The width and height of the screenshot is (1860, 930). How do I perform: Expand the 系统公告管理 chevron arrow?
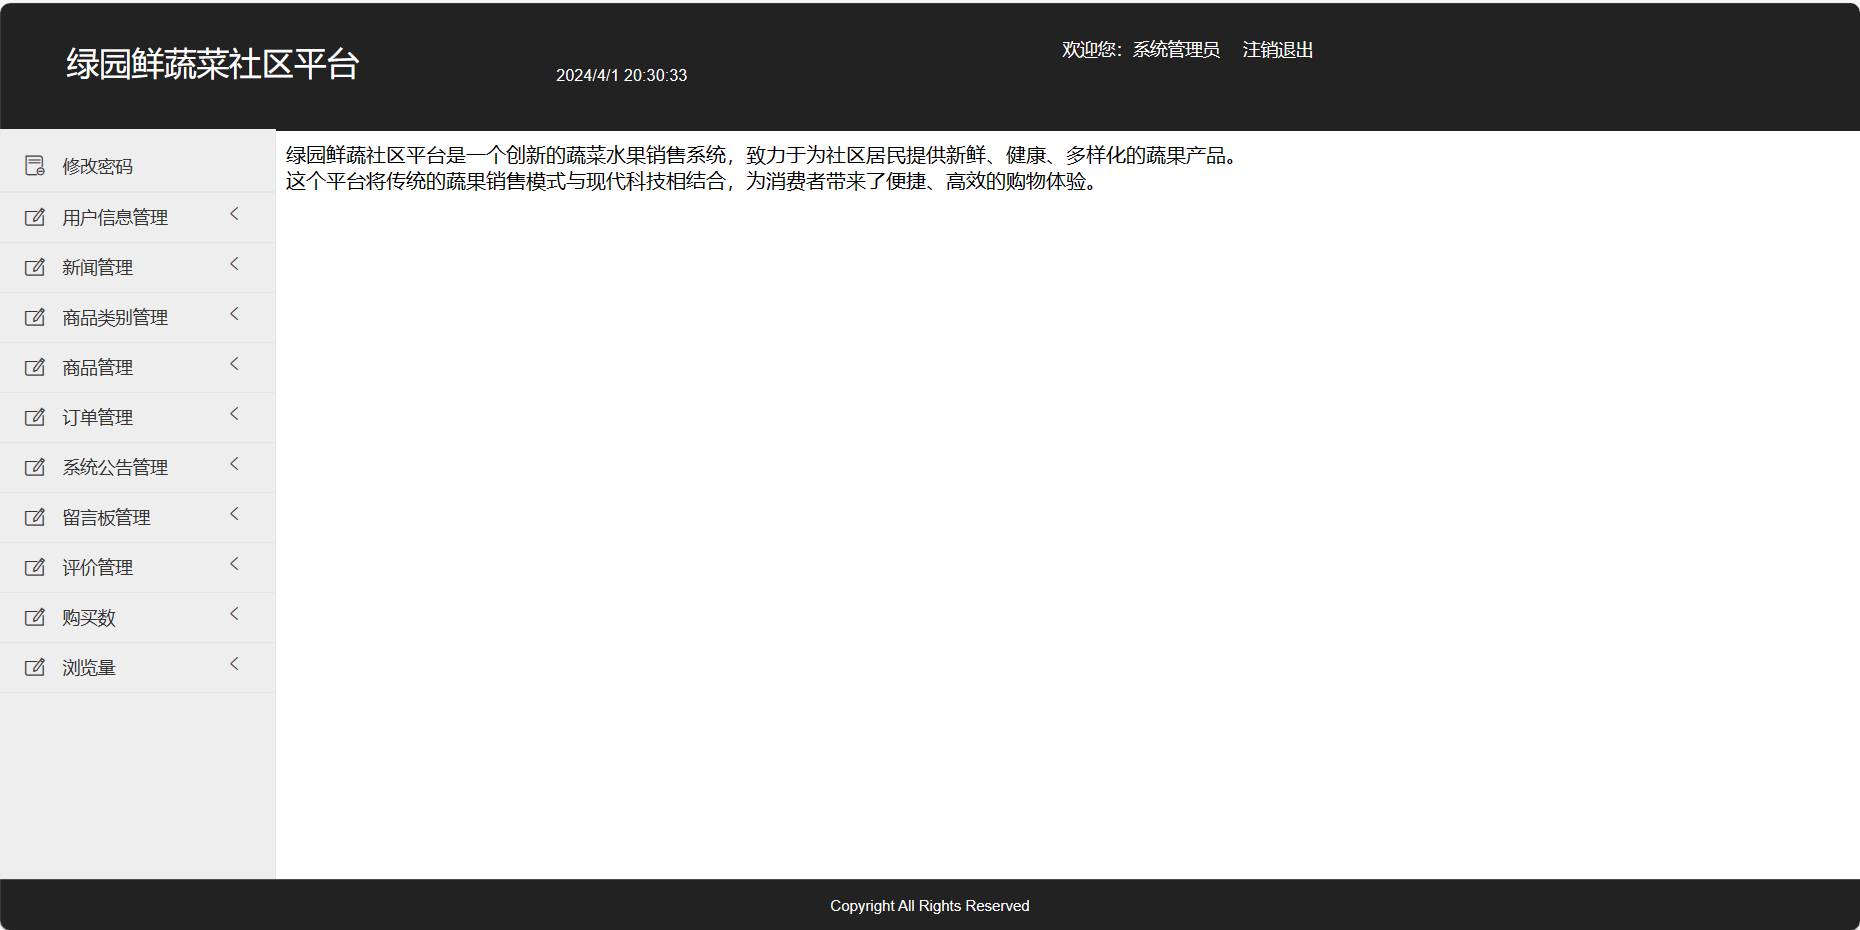[235, 464]
